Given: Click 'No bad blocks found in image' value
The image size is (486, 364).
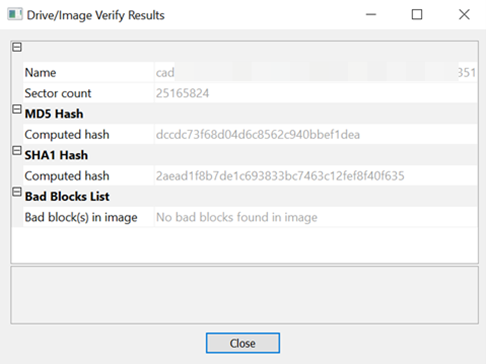Looking at the screenshot, I should click(x=237, y=217).
